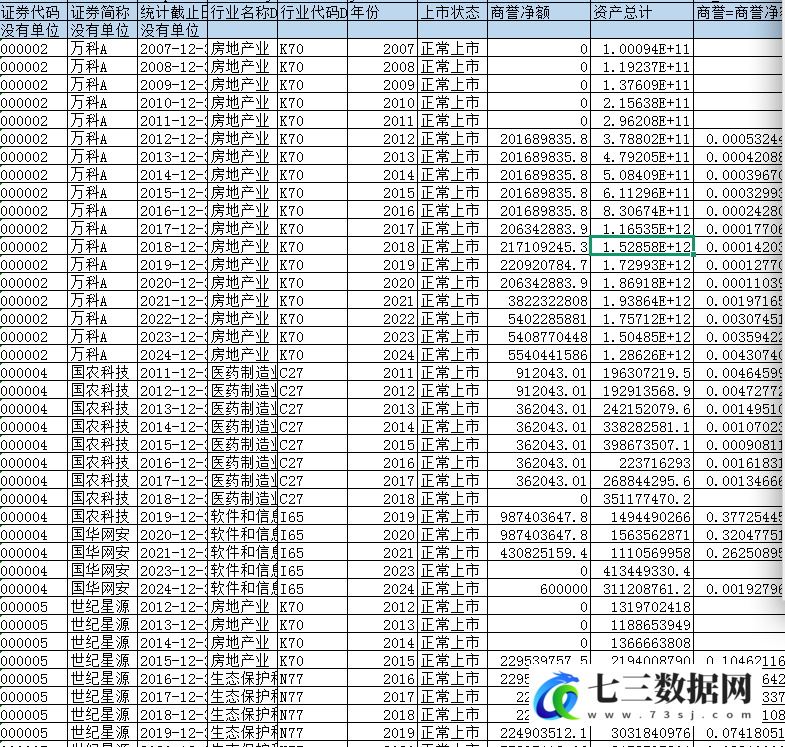This screenshot has width=785, height=747.
Task: Click total assets cell 1.00094E+11
Action: coord(642,49)
